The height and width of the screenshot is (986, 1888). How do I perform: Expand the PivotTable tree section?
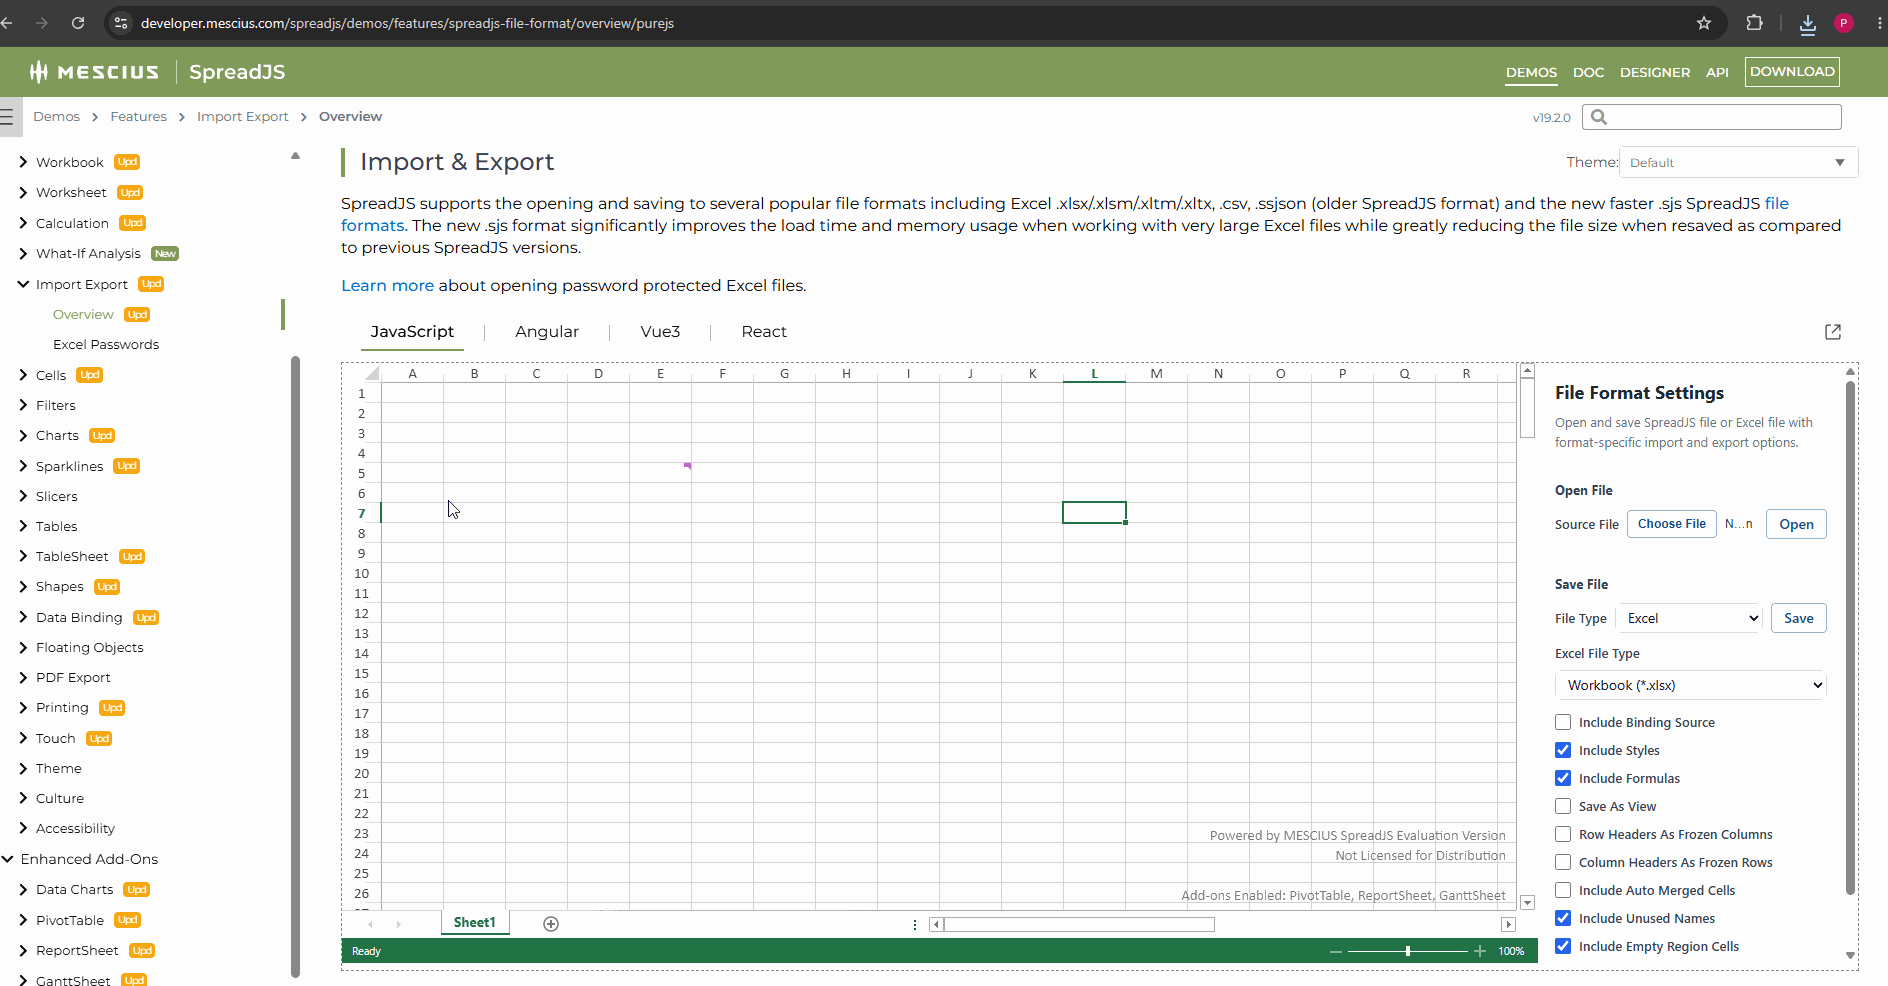[23, 920]
